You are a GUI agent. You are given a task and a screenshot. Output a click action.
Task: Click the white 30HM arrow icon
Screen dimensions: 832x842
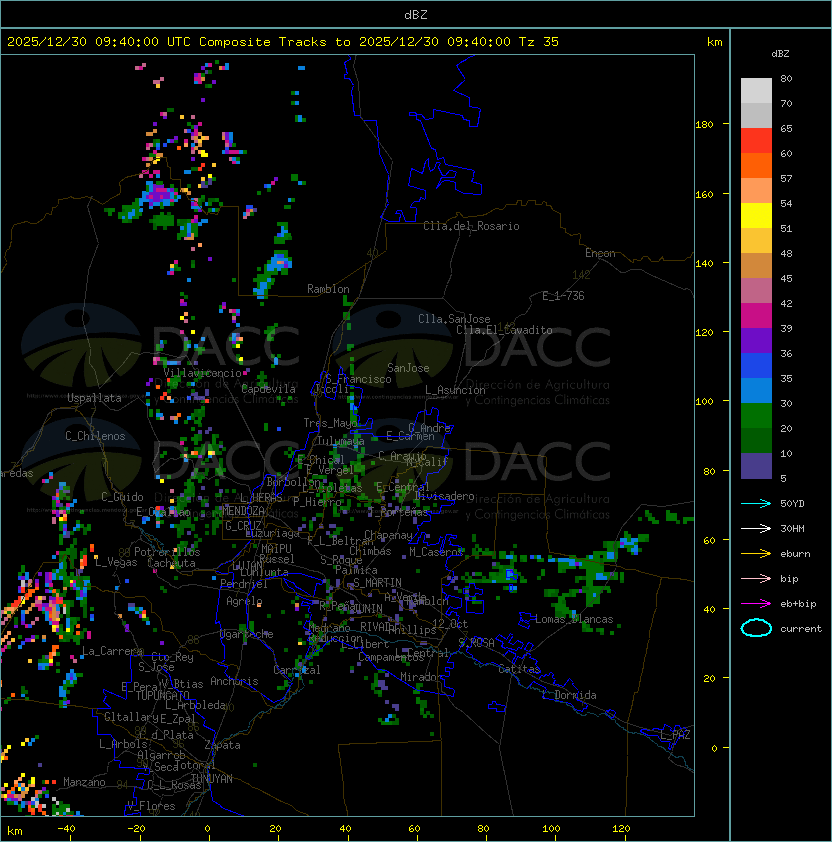[x=756, y=528]
